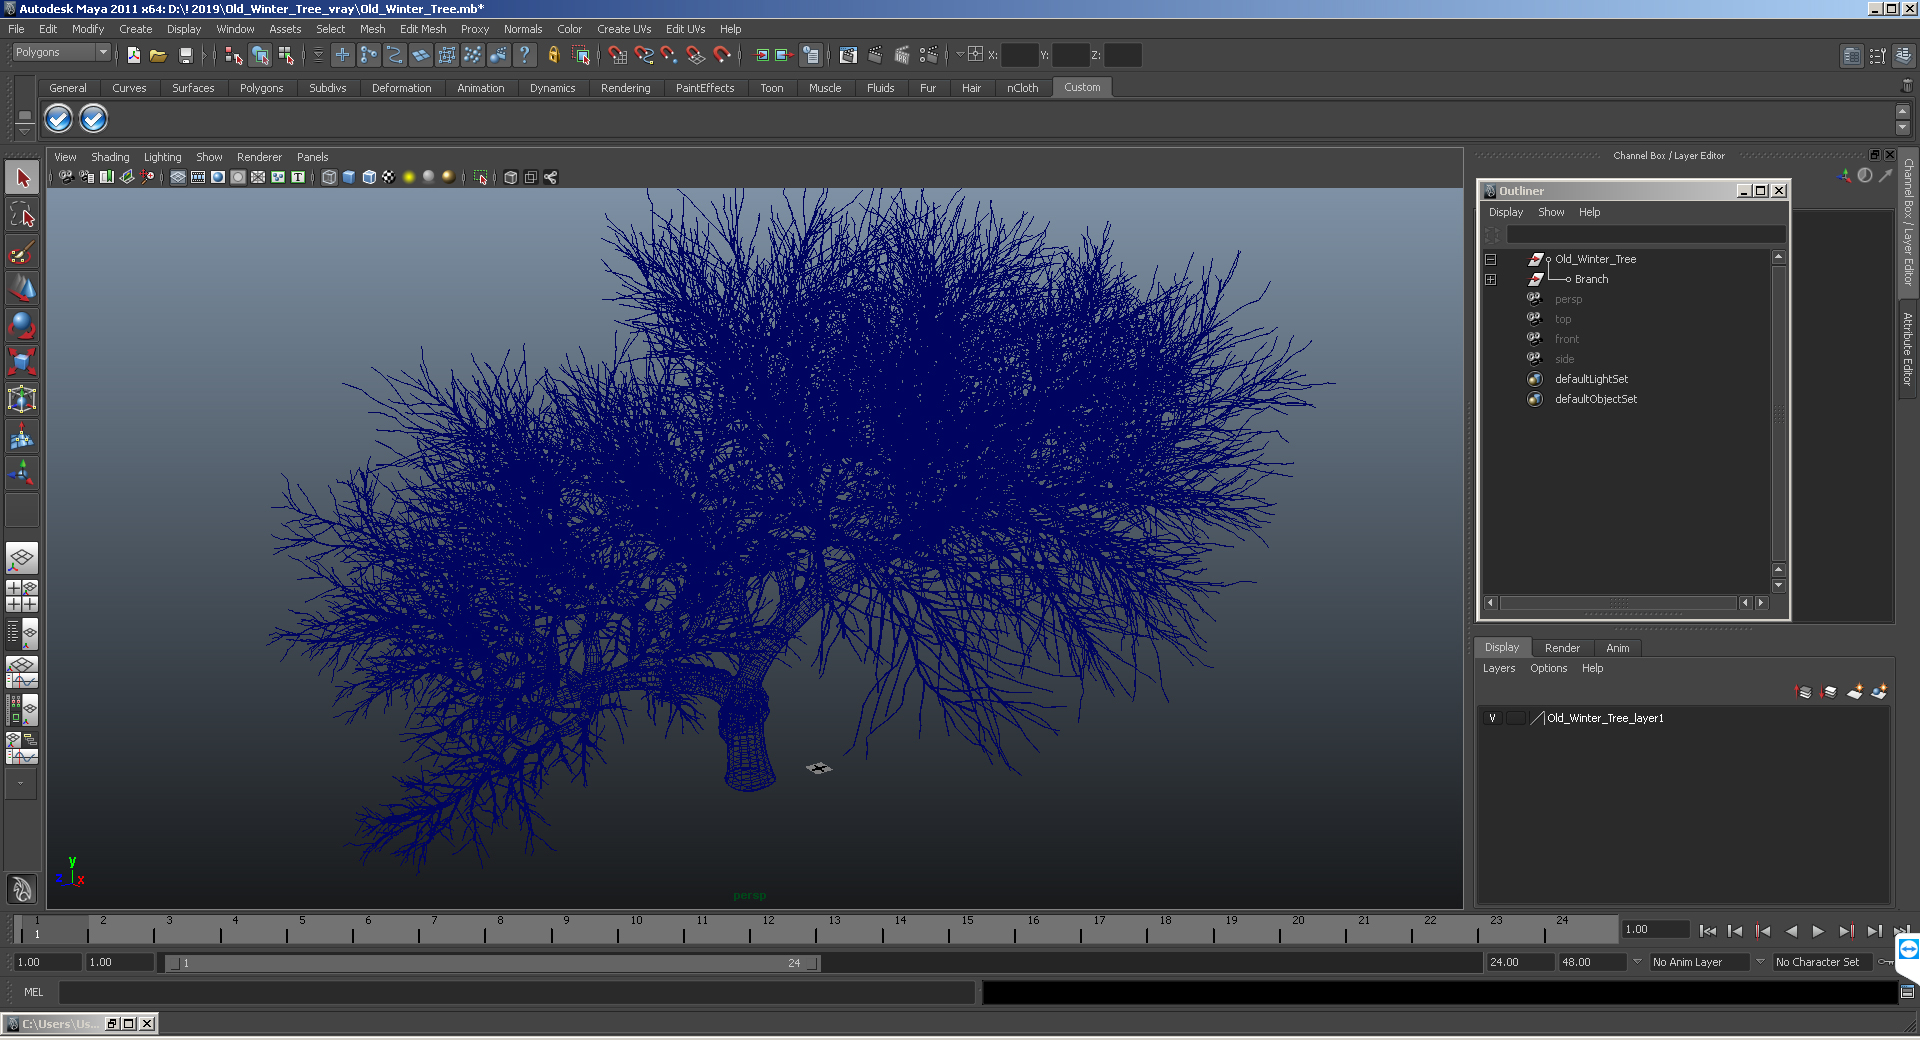Viewport: 1920px width, 1040px height.
Task: Toggle visibility V of Old_Winter_Tree_layer1
Action: pos(1492,718)
